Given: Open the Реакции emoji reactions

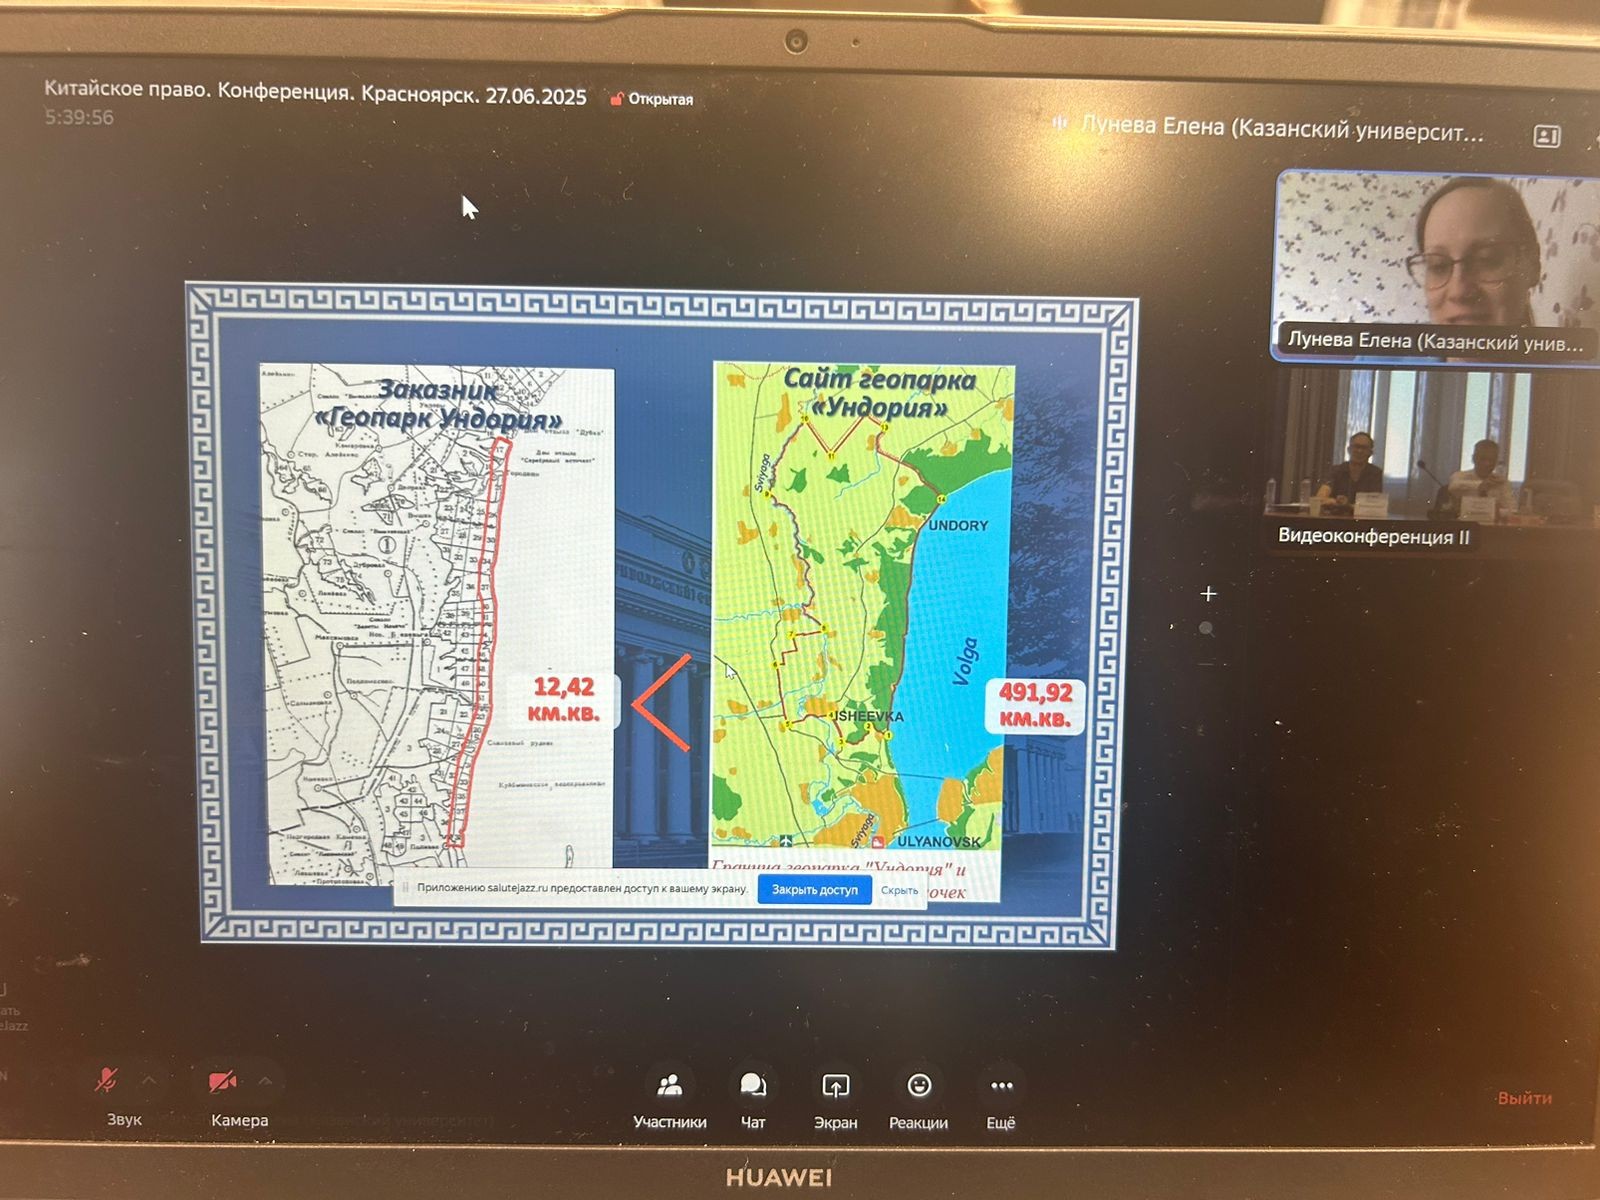Looking at the screenshot, I should (x=919, y=1087).
